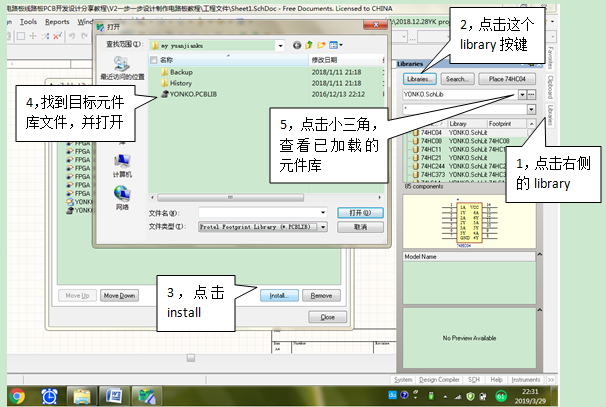The image size is (606, 407).
Task: Sort by the Library column header
Action: tap(466, 124)
